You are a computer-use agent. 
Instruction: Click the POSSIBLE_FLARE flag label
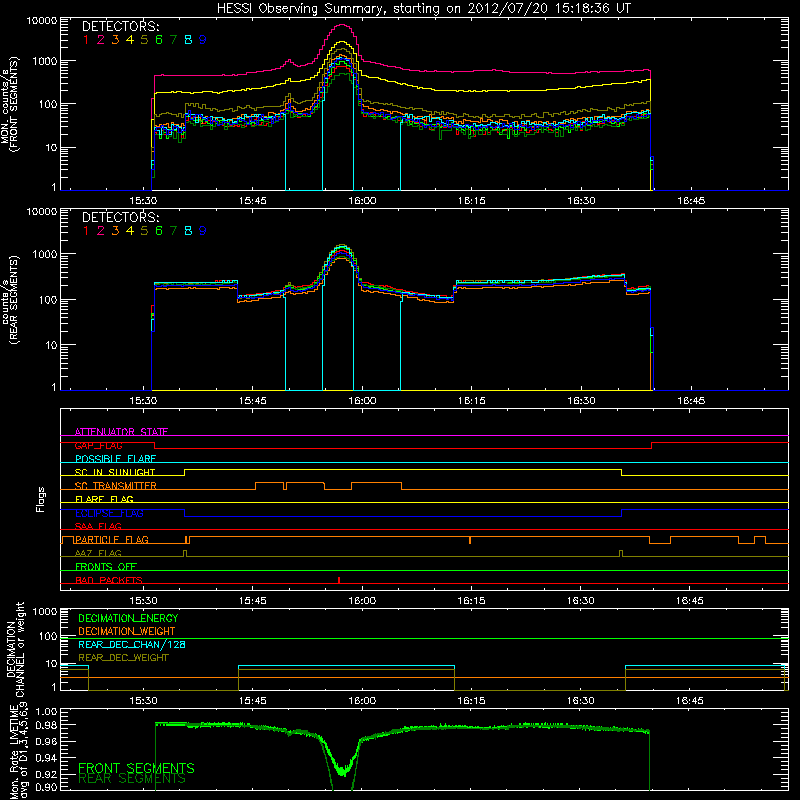pos(115,459)
